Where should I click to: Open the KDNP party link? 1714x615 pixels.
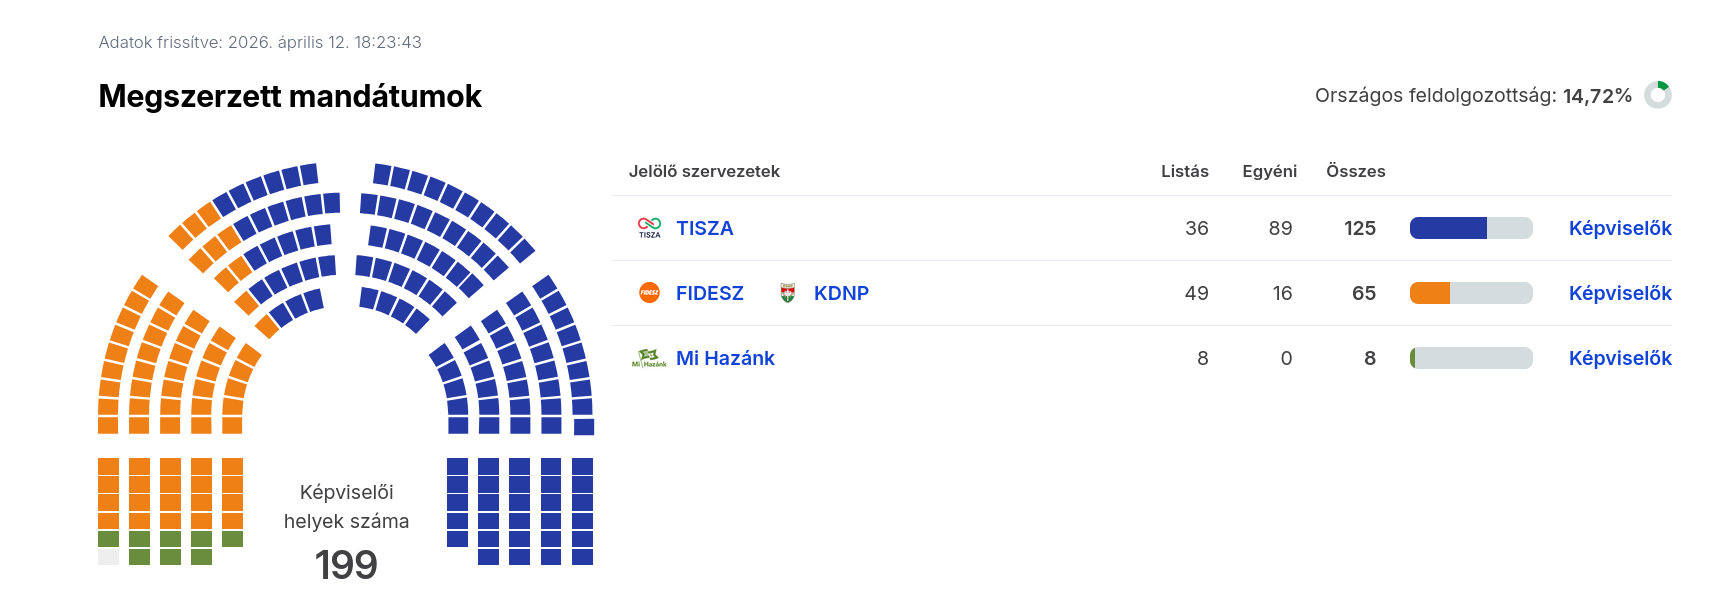click(841, 293)
